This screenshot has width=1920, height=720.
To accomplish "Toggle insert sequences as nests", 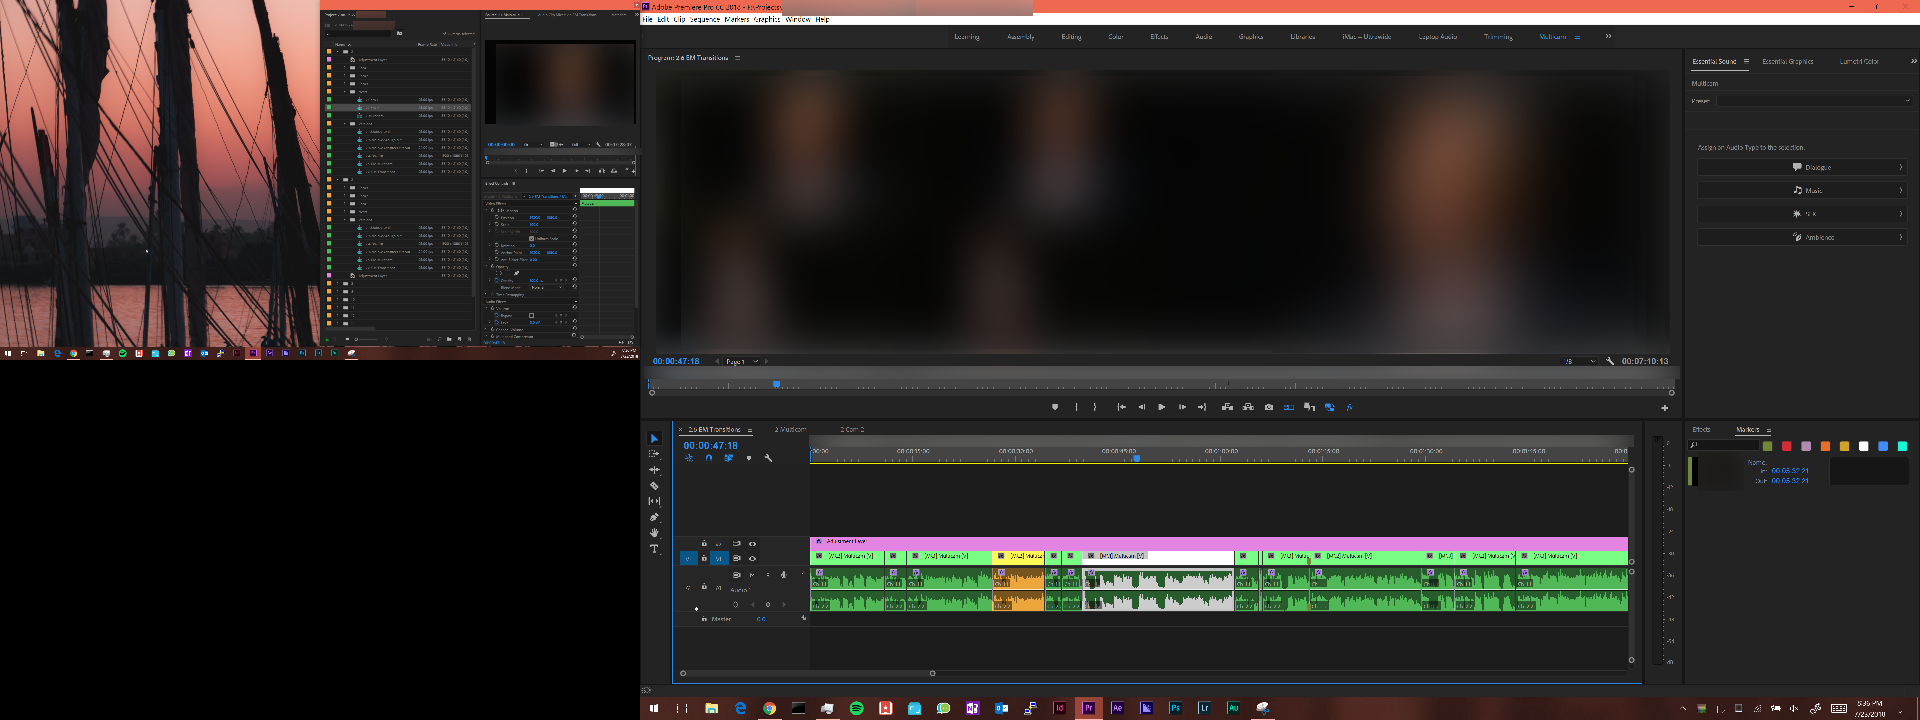I will [689, 458].
